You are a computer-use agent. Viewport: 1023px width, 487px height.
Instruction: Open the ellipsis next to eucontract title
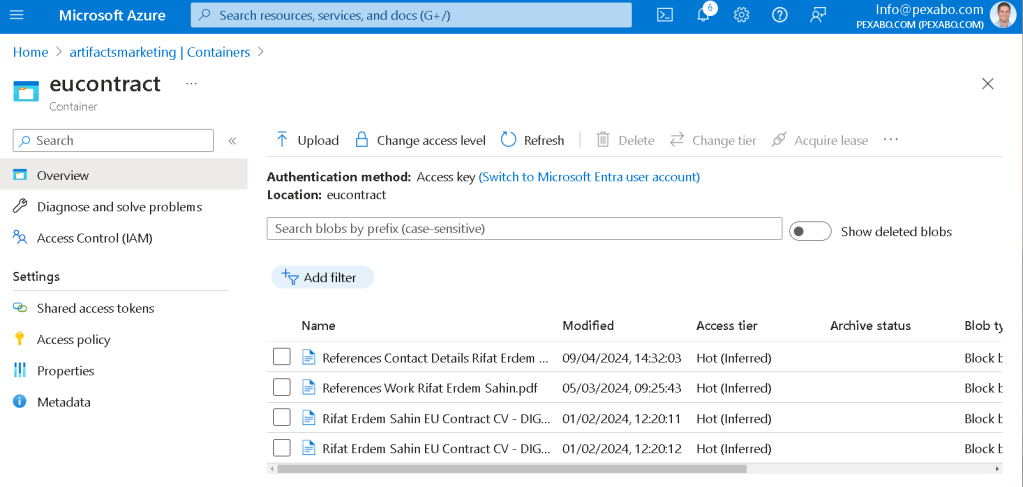coord(191,84)
